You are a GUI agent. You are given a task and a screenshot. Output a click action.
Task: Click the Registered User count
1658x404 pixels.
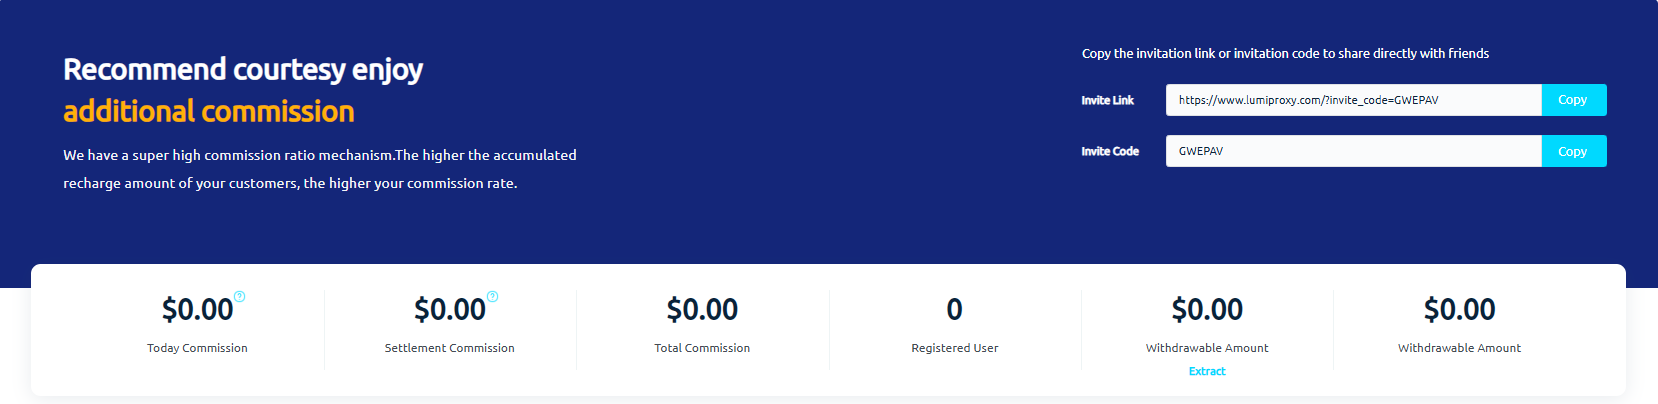tap(955, 310)
